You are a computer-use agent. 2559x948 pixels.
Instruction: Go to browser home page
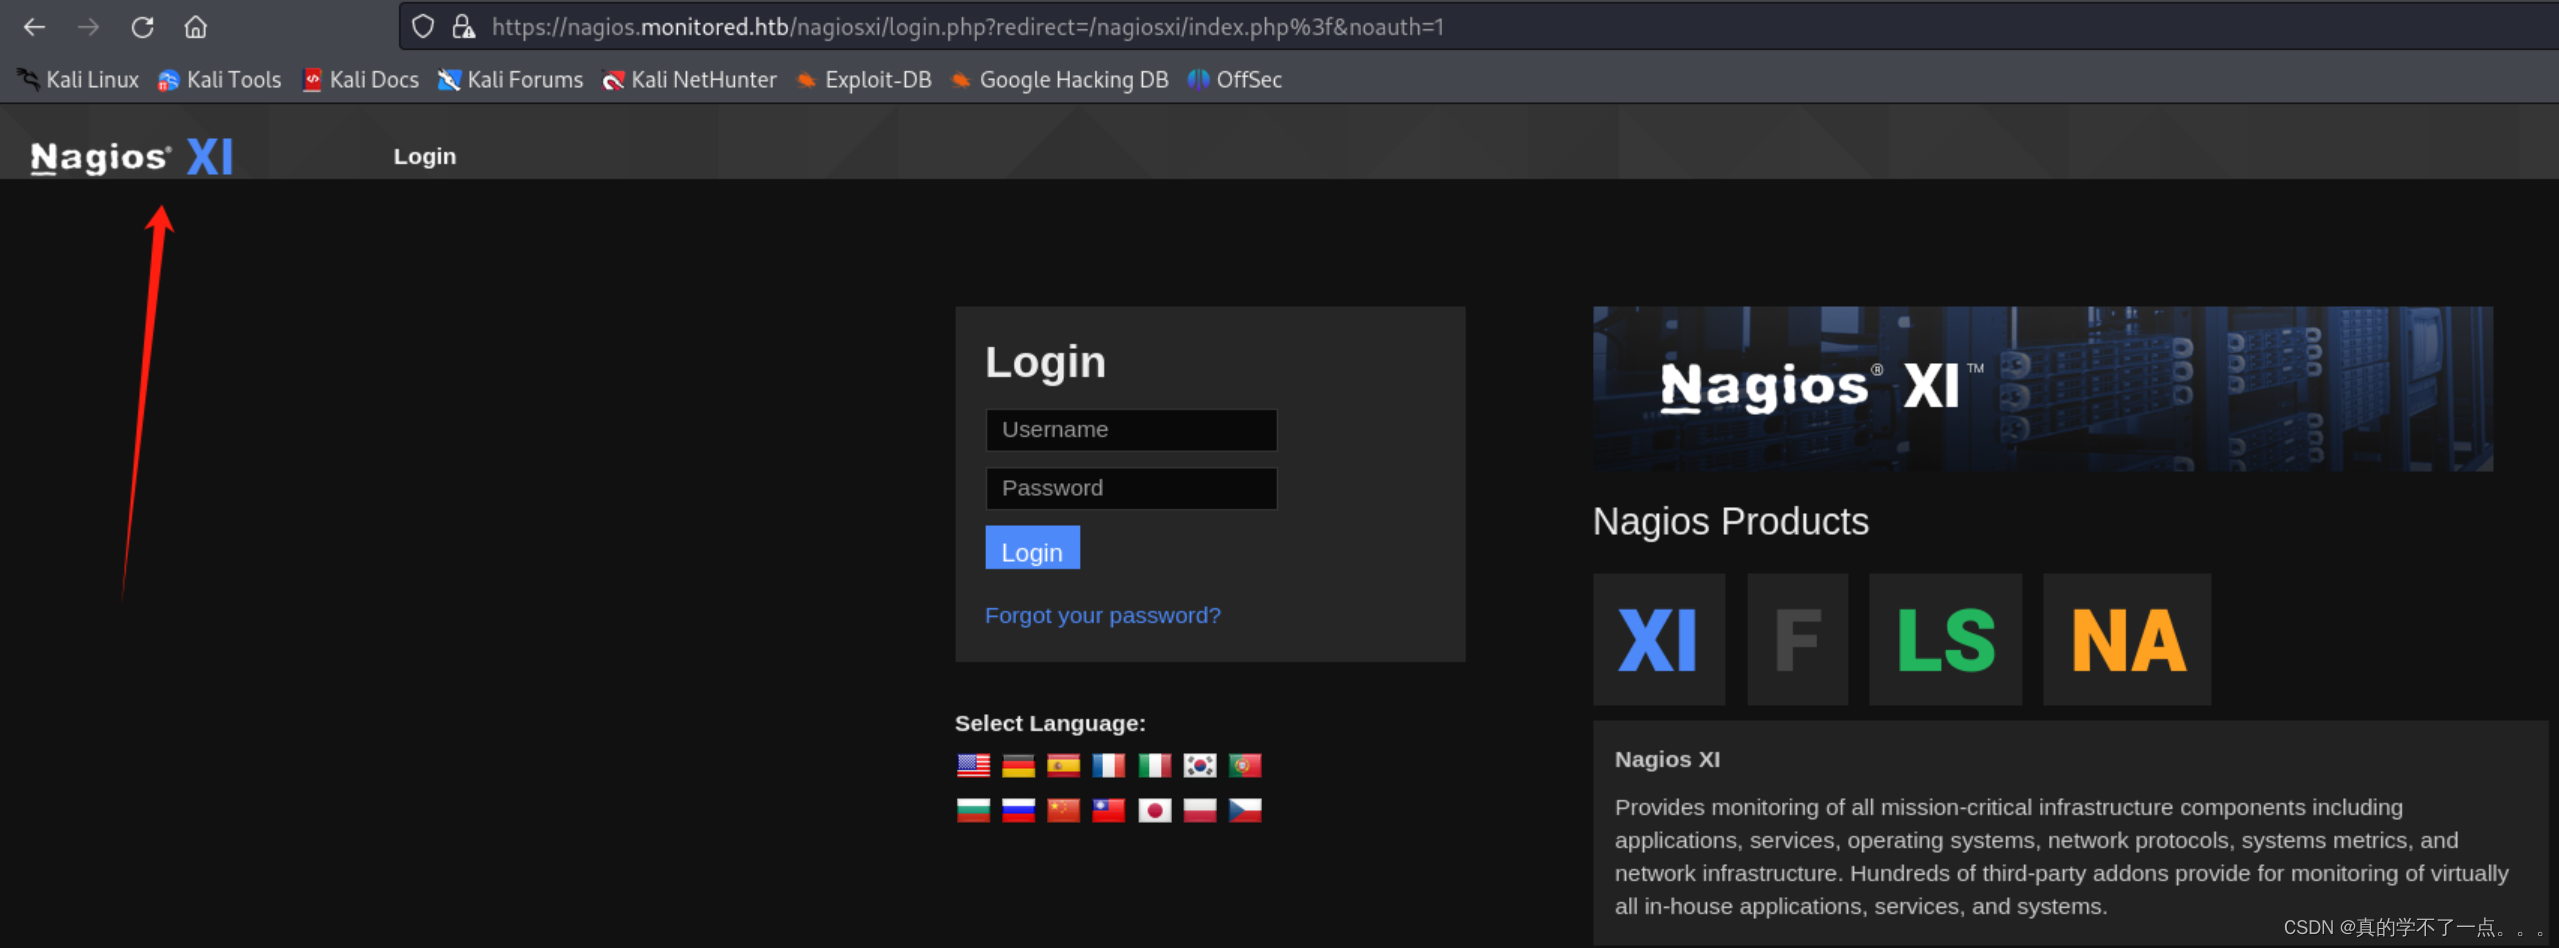[196, 27]
